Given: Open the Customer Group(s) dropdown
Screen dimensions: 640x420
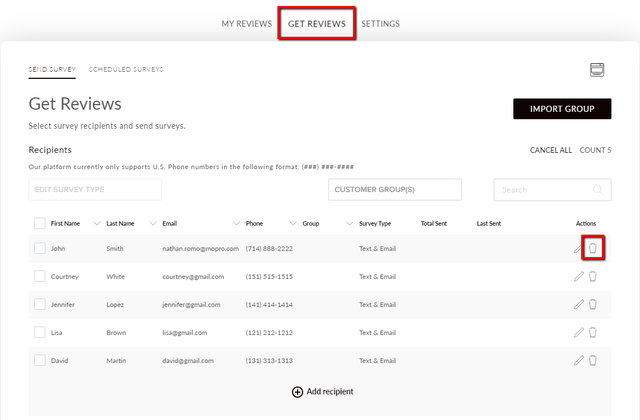Looking at the screenshot, I should [x=395, y=189].
